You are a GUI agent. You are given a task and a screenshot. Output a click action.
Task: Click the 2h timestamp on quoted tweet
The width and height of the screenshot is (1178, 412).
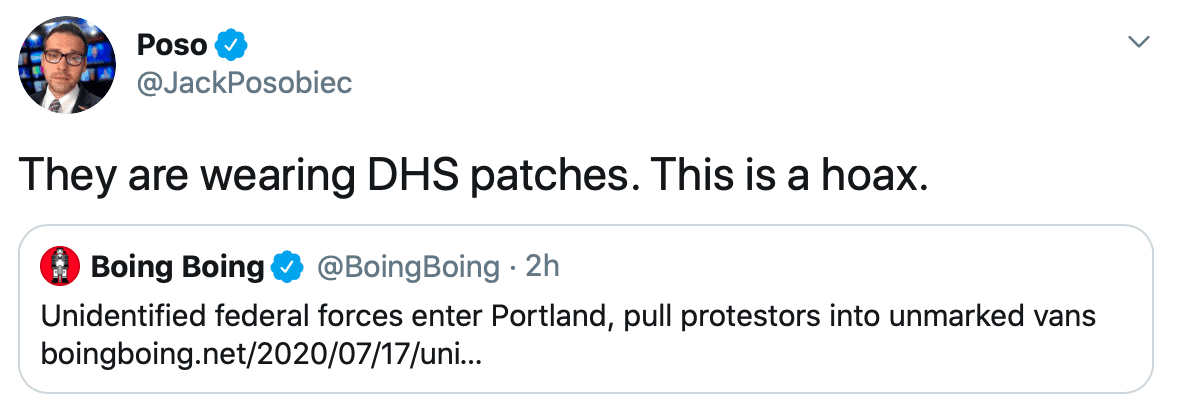[541, 267]
